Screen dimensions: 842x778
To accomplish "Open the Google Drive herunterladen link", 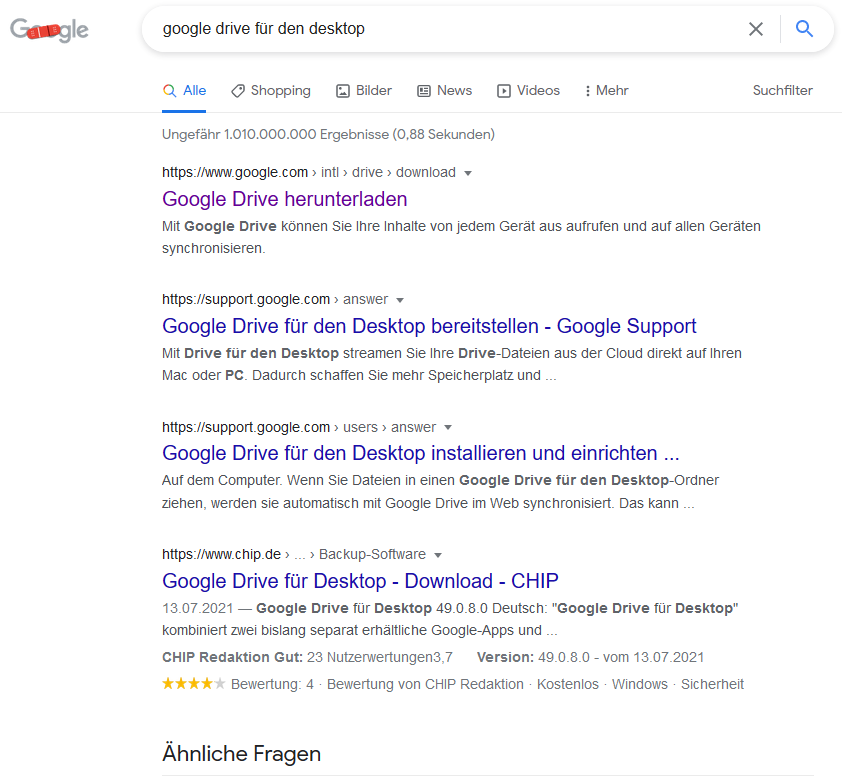I will pyautogui.click(x=285, y=199).
